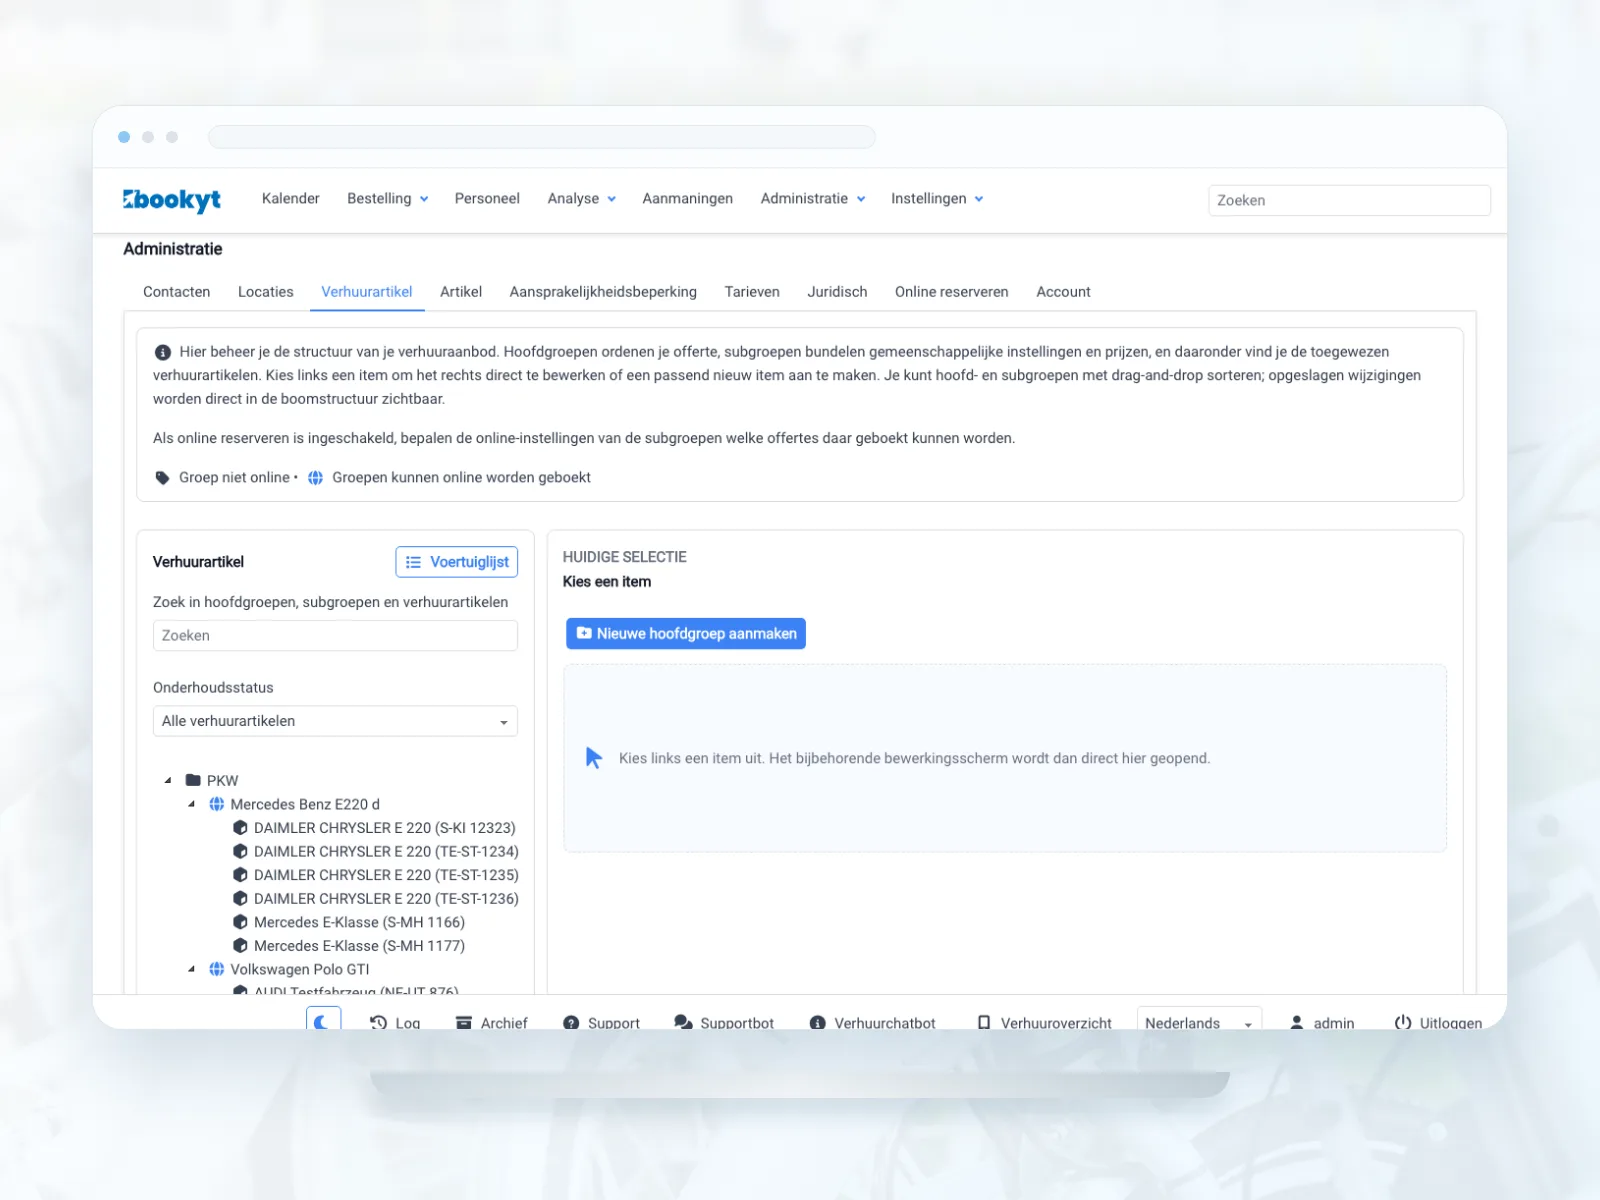Viewport: 1600px width, 1200px height.
Task: Collapse the PKW tree node
Action: pyautogui.click(x=168, y=780)
